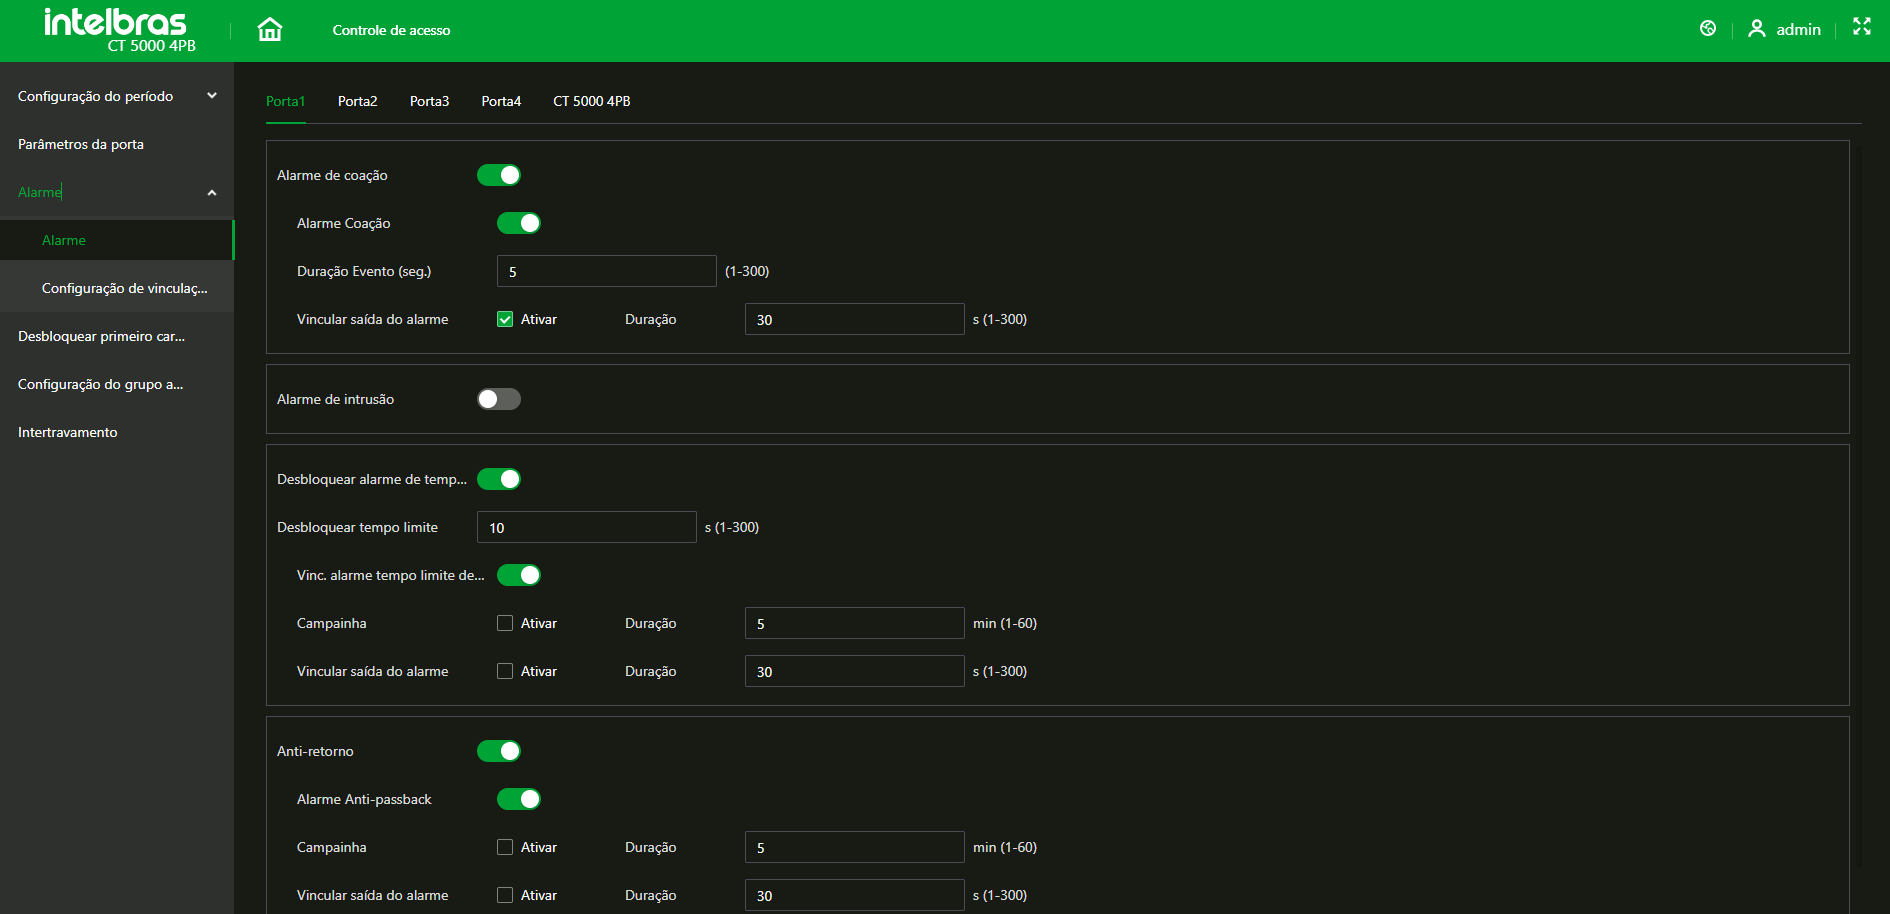
Task: Click the globe language icon
Action: (1708, 29)
